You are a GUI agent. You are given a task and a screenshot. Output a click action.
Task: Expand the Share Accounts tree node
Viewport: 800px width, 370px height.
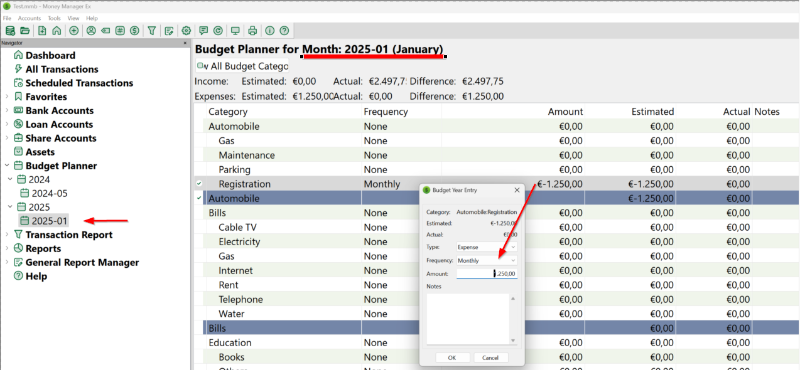(x=7, y=138)
